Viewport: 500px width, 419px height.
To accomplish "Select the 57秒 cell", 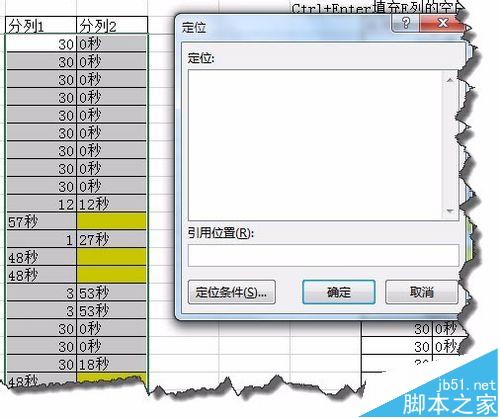I will [x=41, y=221].
